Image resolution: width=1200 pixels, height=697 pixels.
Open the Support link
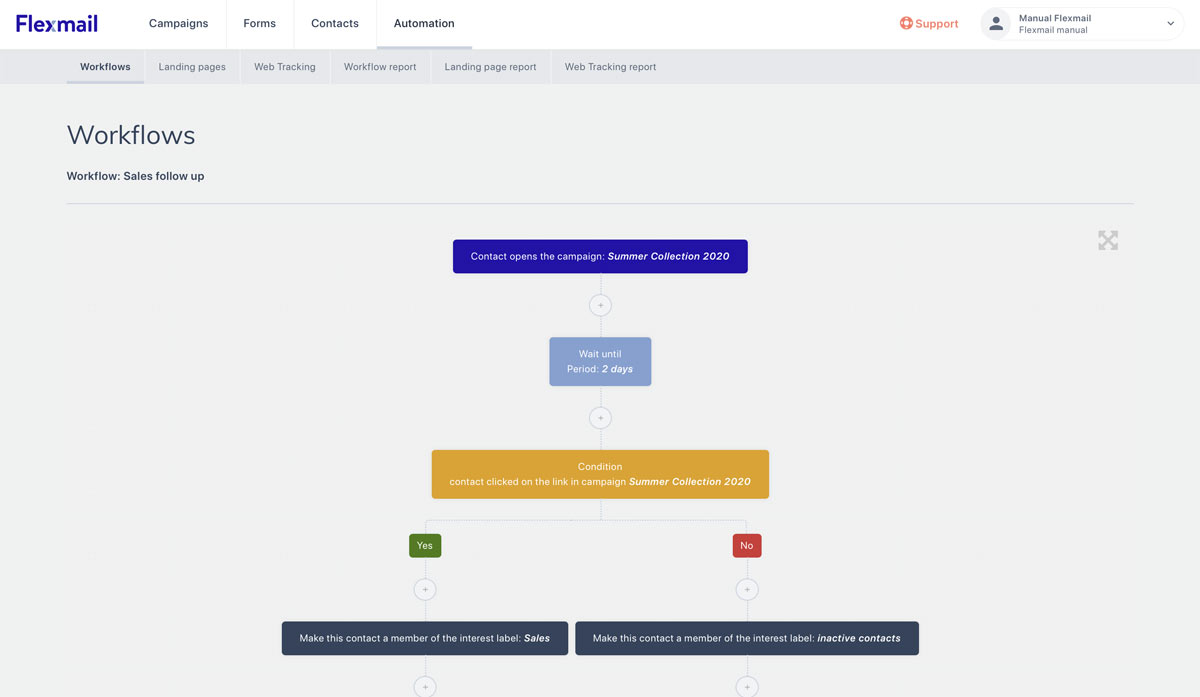[x=929, y=24]
